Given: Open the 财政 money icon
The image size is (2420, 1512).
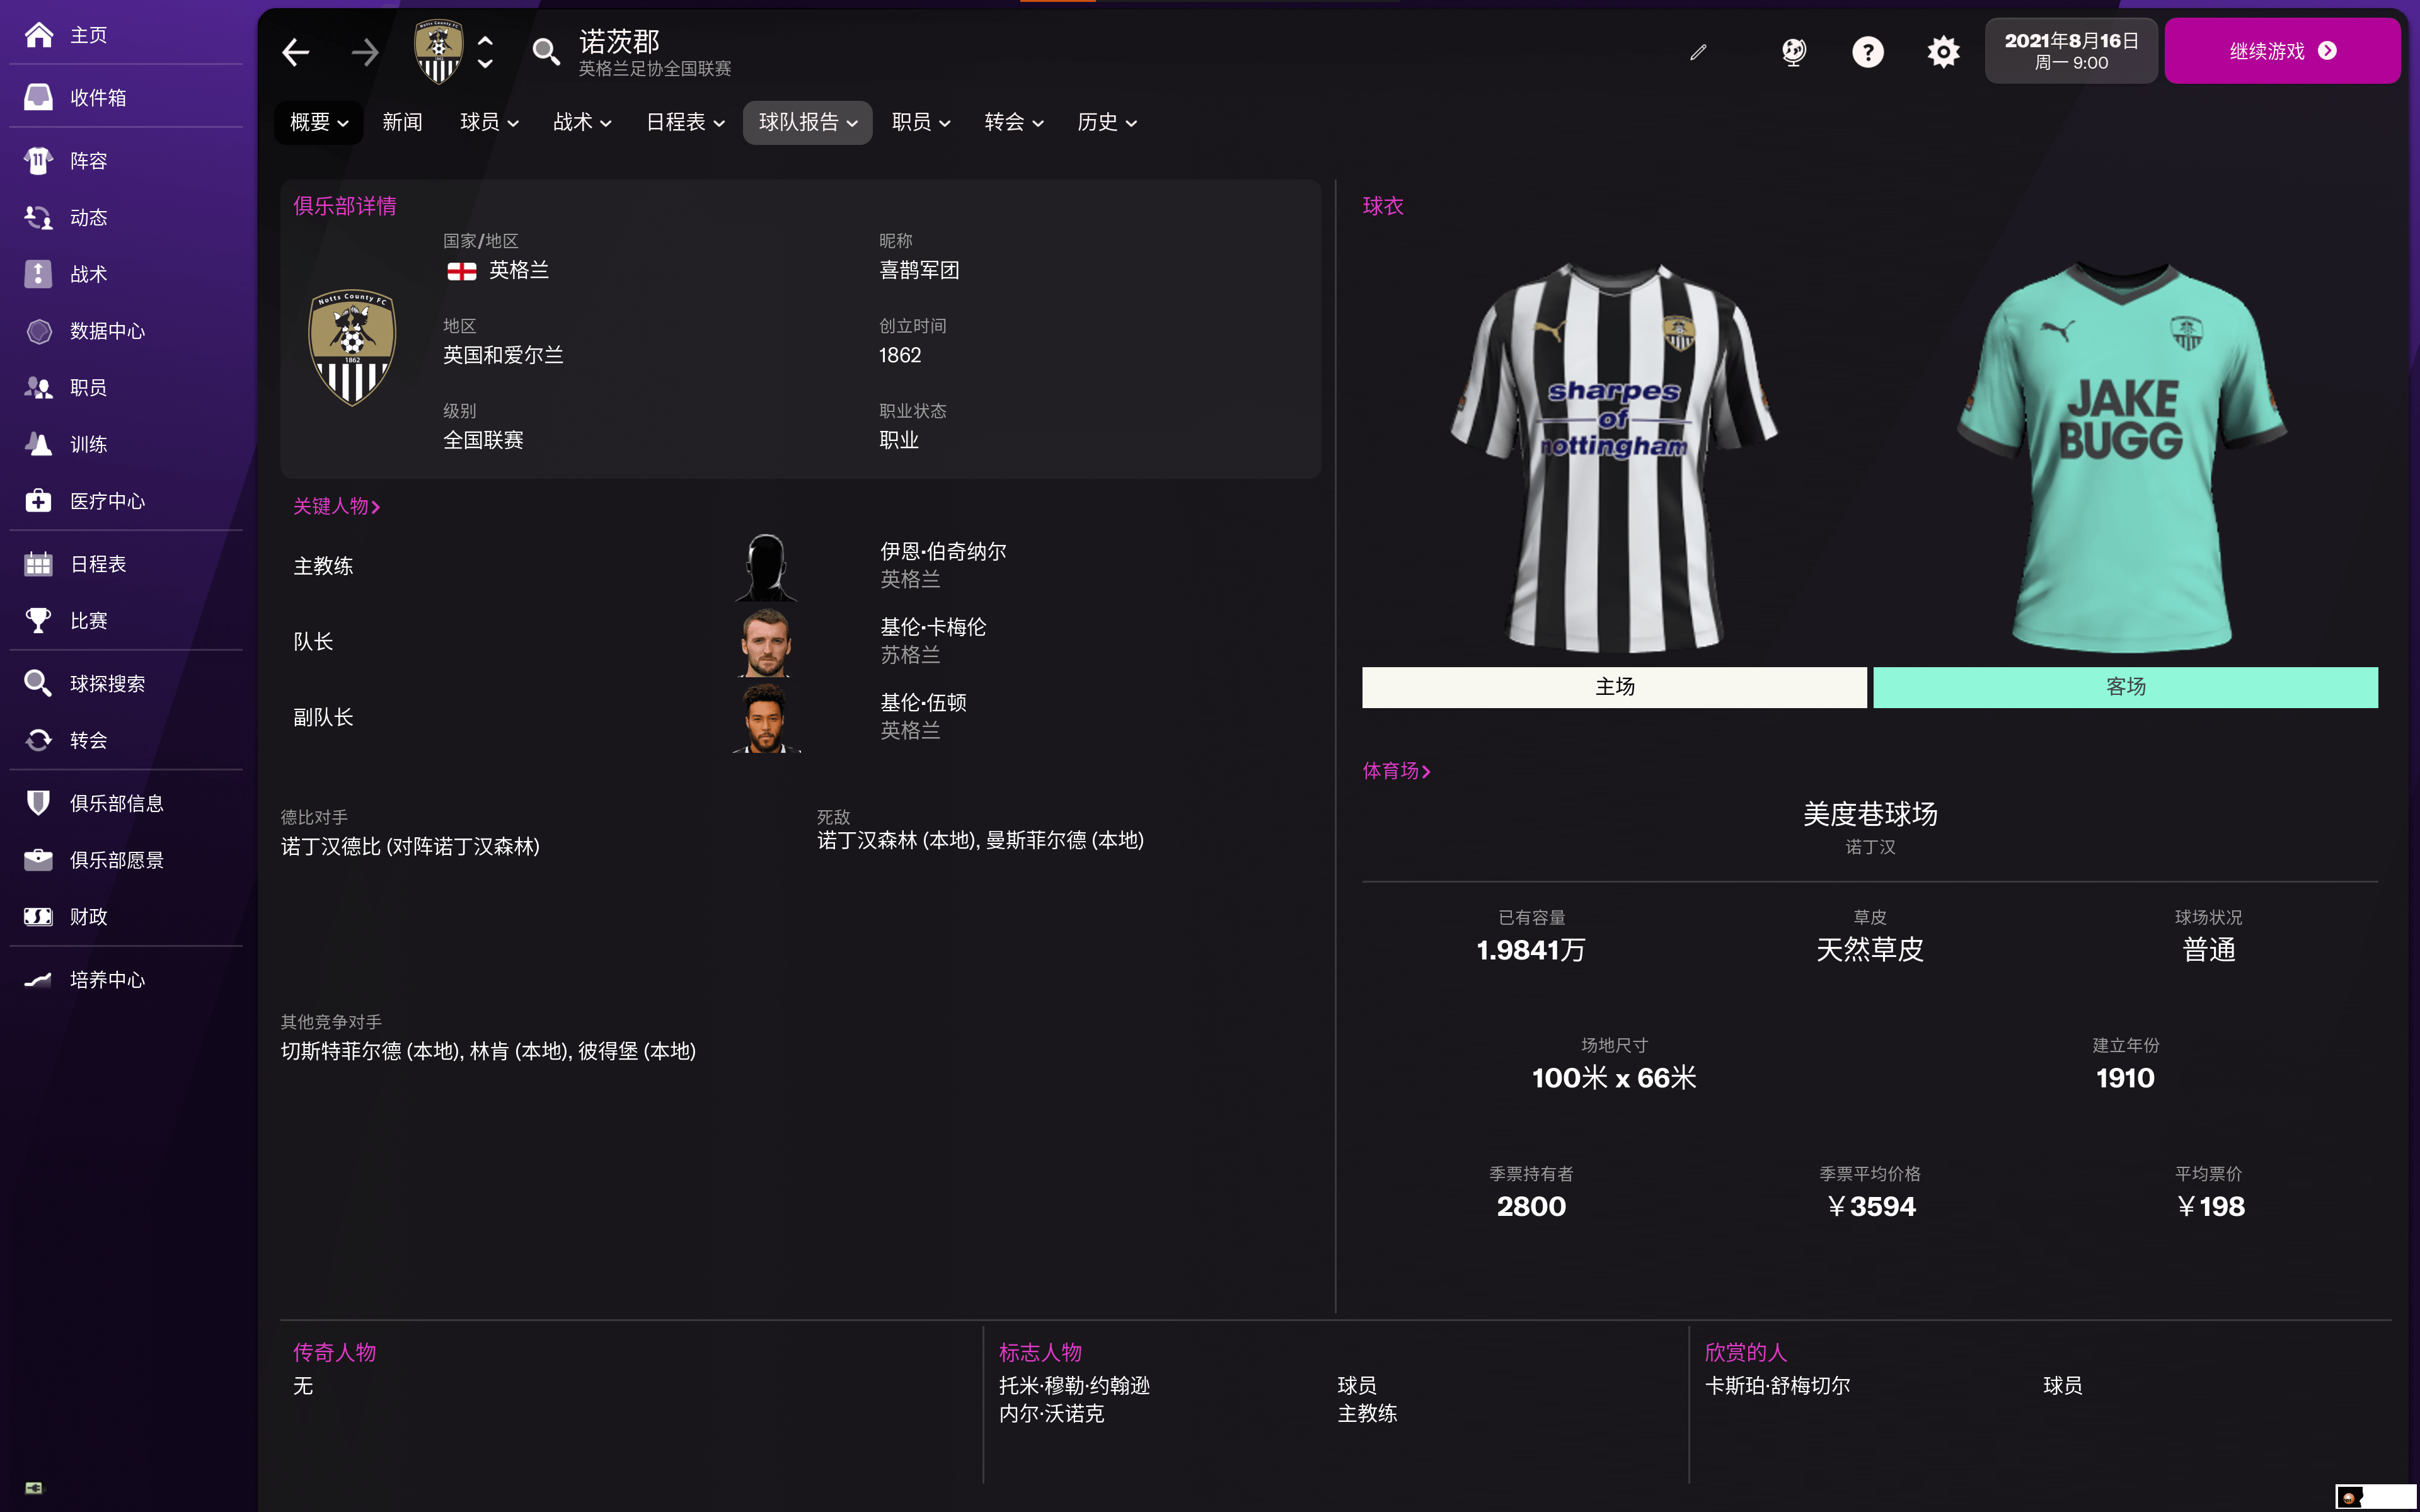Looking at the screenshot, I should click(38, 916).
